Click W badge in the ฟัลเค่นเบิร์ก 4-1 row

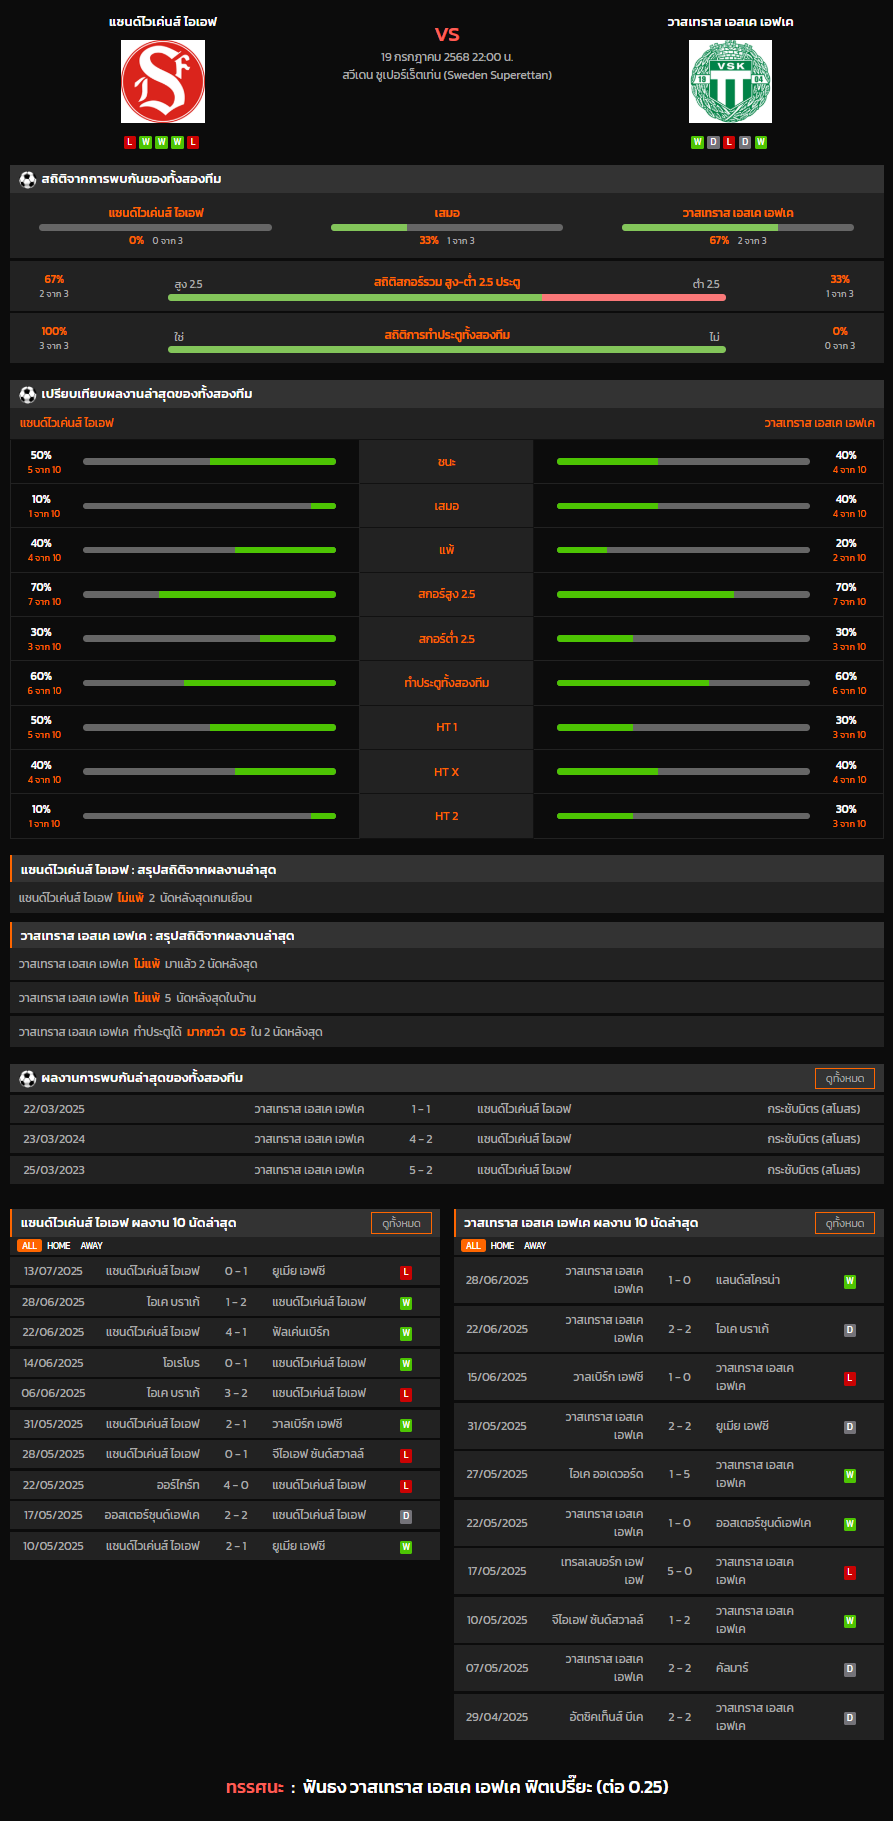(x=406, y=1333)
